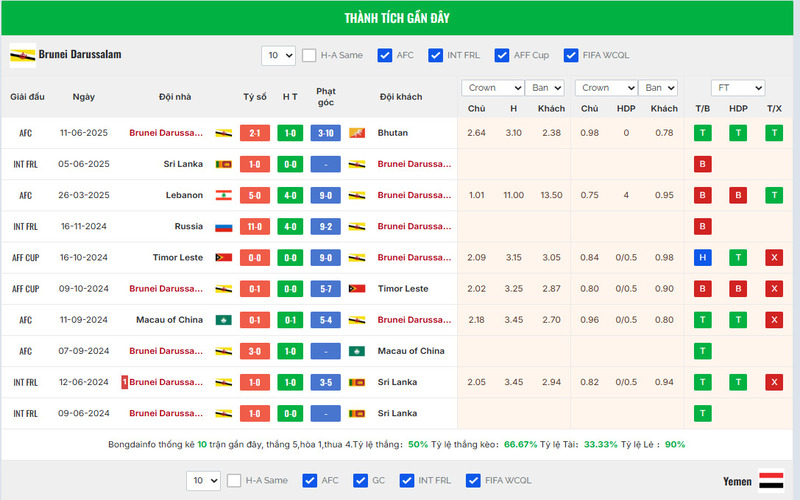Click the Russia flag icon
Viewport: 800px width, 500px height.
click(x=224, y=227)
